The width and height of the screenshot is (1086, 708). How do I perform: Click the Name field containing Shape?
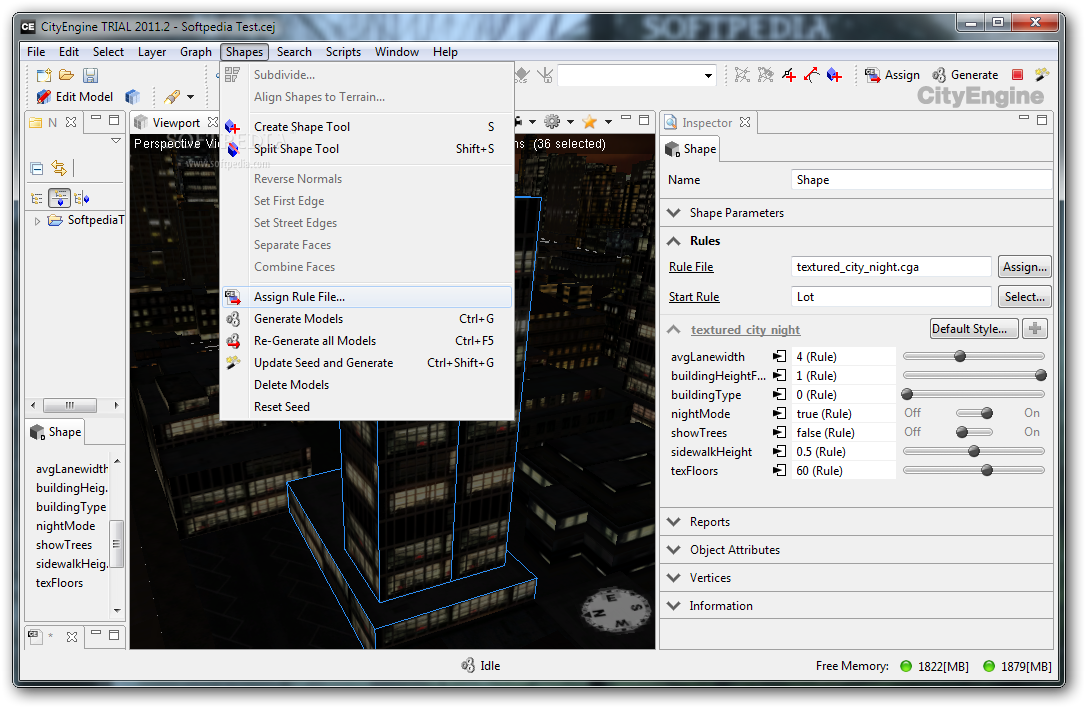(x=920, y=180)
